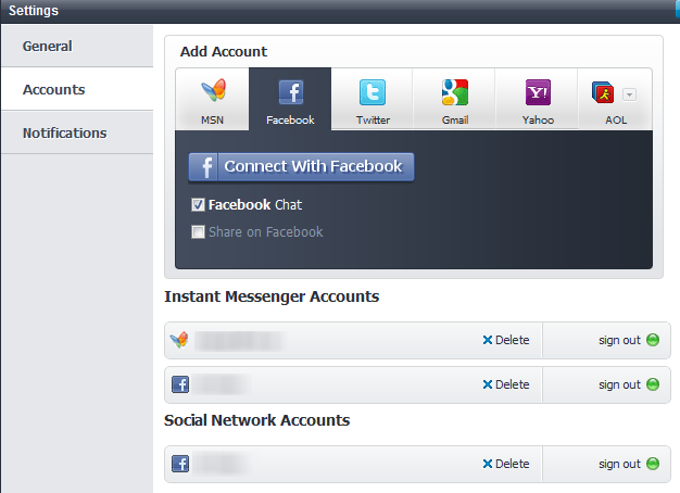Click Facebook icon under Social Network Accounts
The width and height of the screenshot is (680, 493).
180,464
